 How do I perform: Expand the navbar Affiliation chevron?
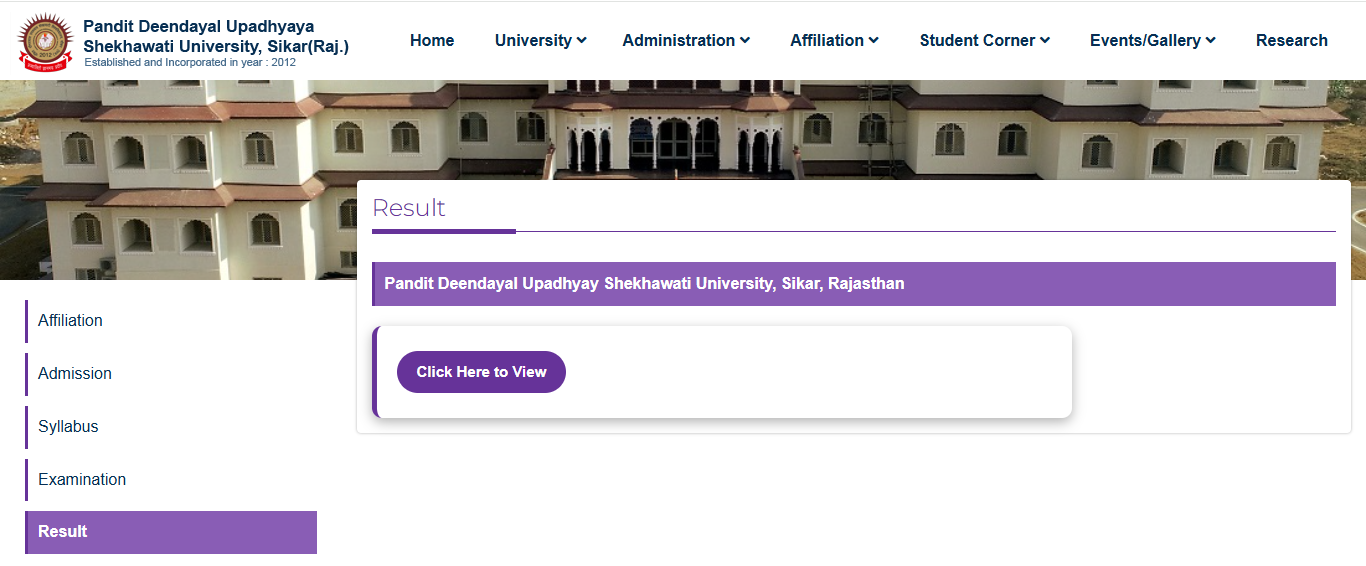(874, 41)
